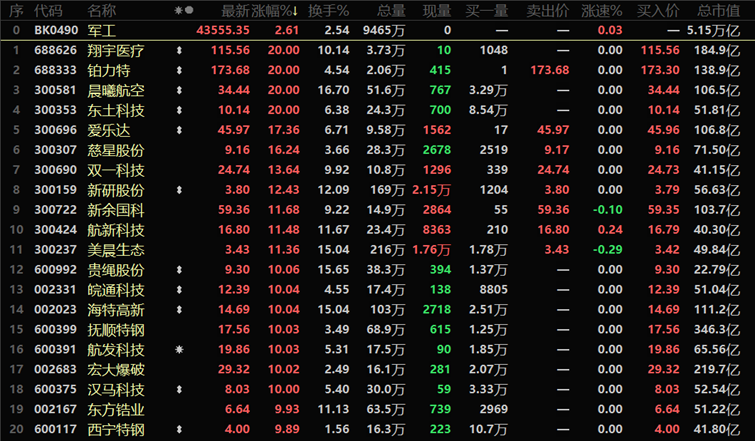Click stock code 300307

coord(55,150)
